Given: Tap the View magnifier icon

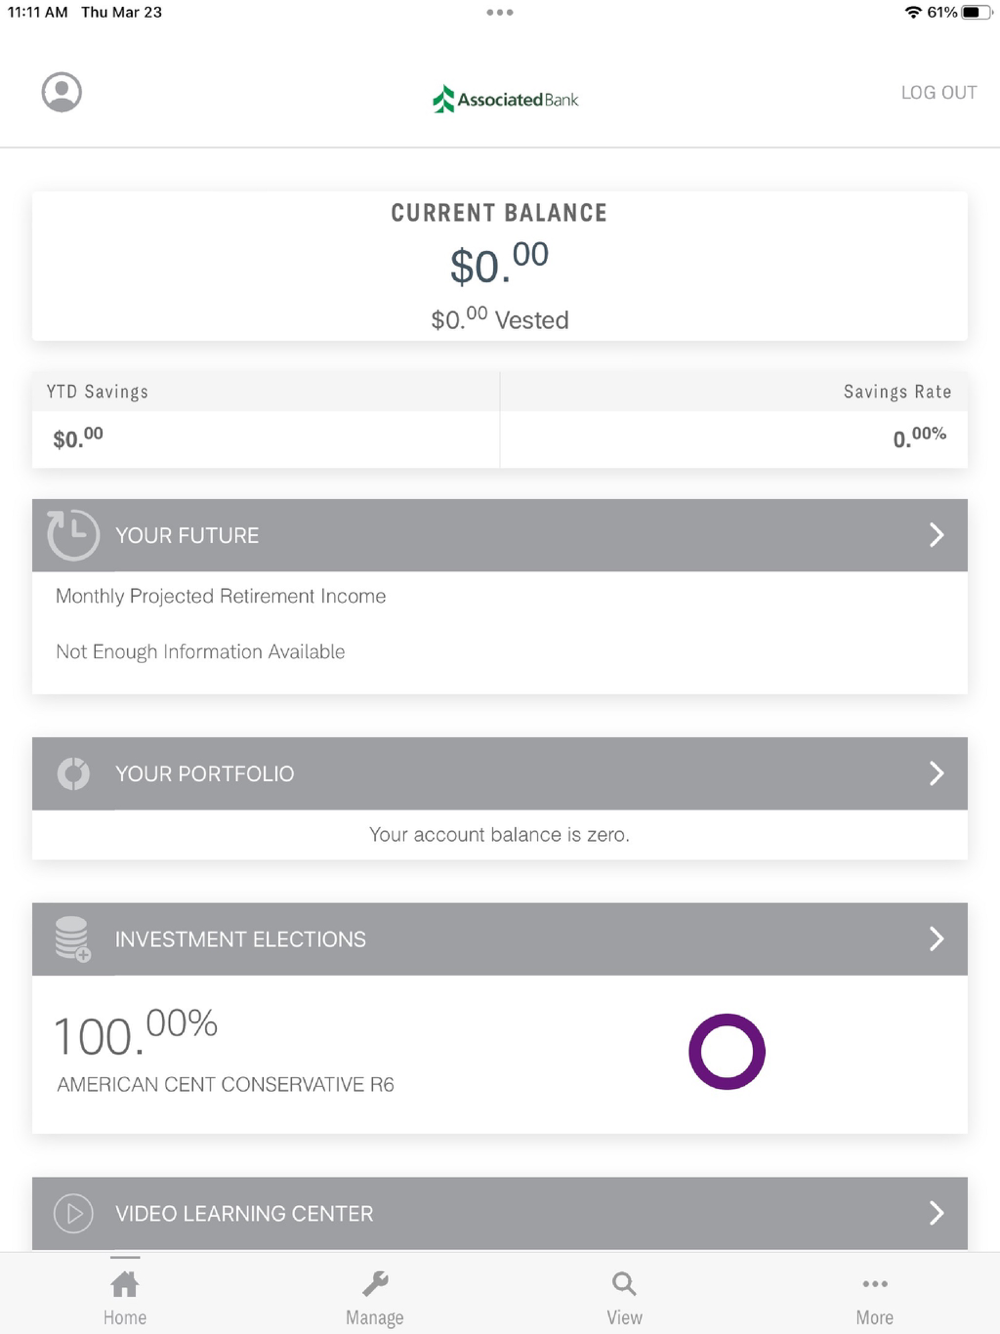Looking at the screenshot, I should click(624, 1284).
